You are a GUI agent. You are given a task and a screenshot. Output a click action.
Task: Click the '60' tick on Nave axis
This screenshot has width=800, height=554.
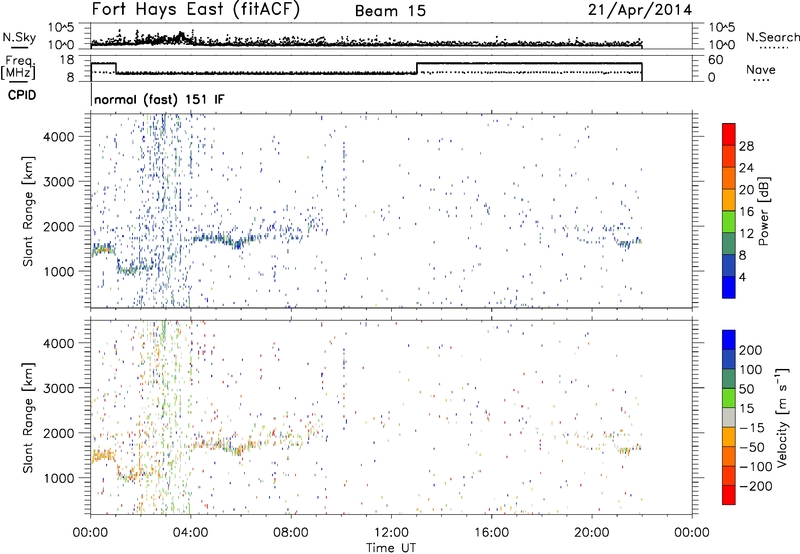715,60
